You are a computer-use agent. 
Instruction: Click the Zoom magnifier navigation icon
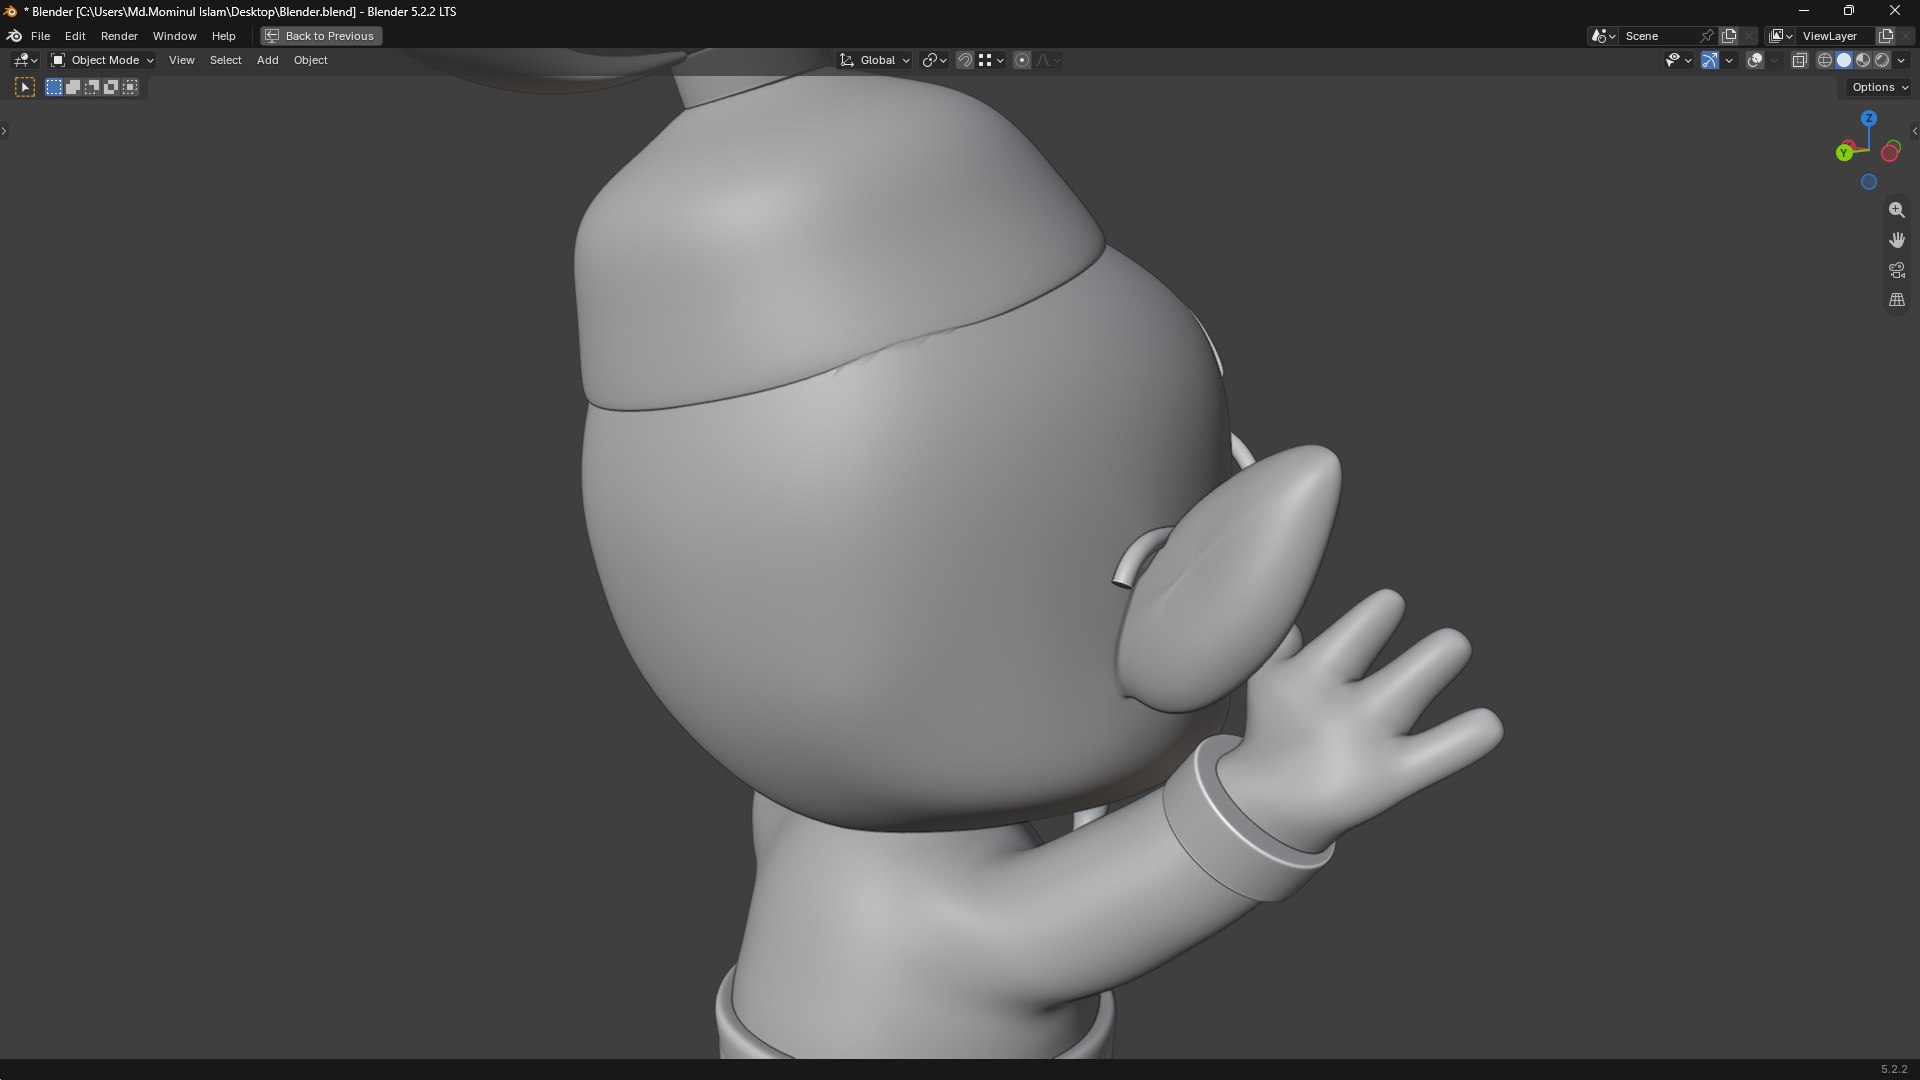tap(1897, 210)
